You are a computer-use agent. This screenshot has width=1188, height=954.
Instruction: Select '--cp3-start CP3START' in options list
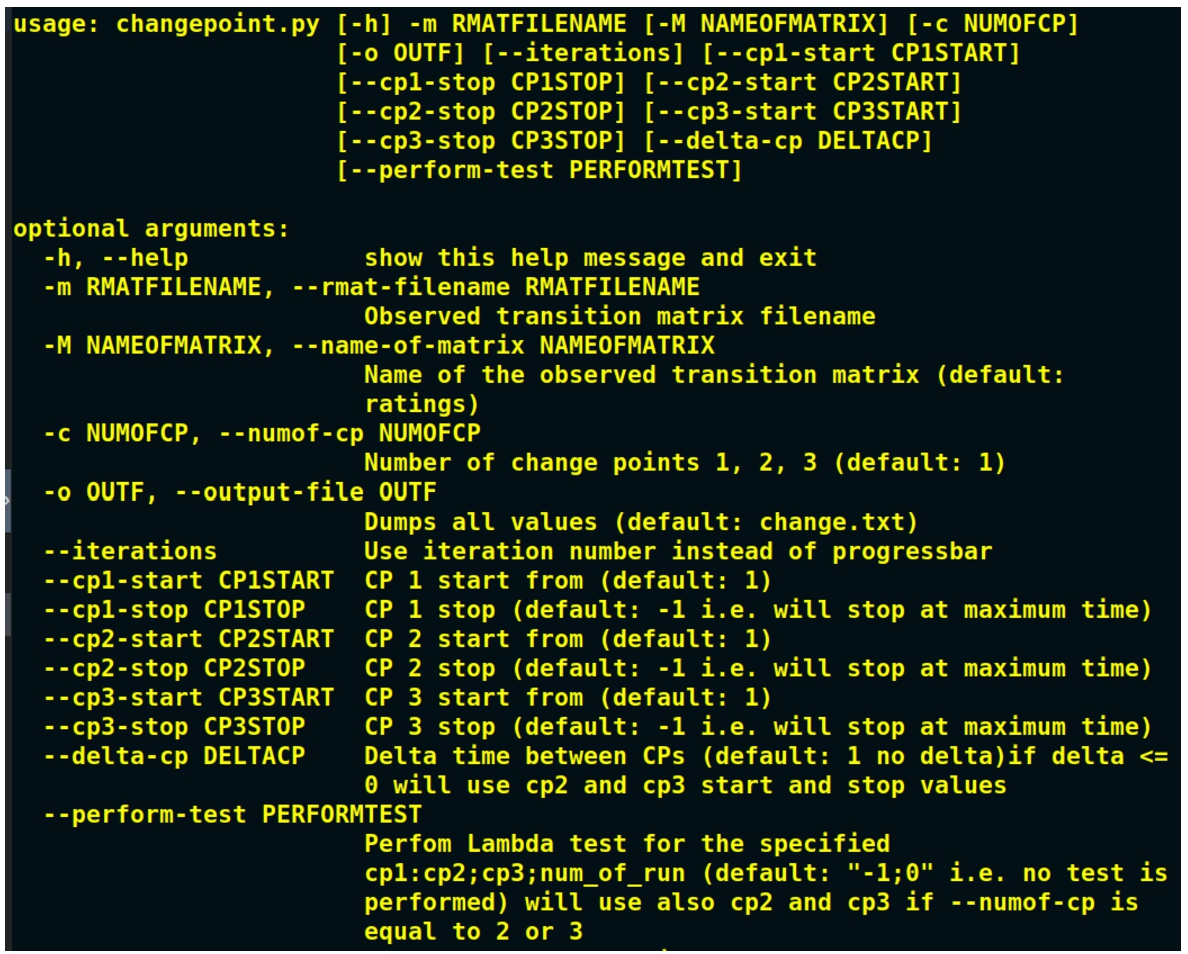pyautogui.click(x=188, y=697)
